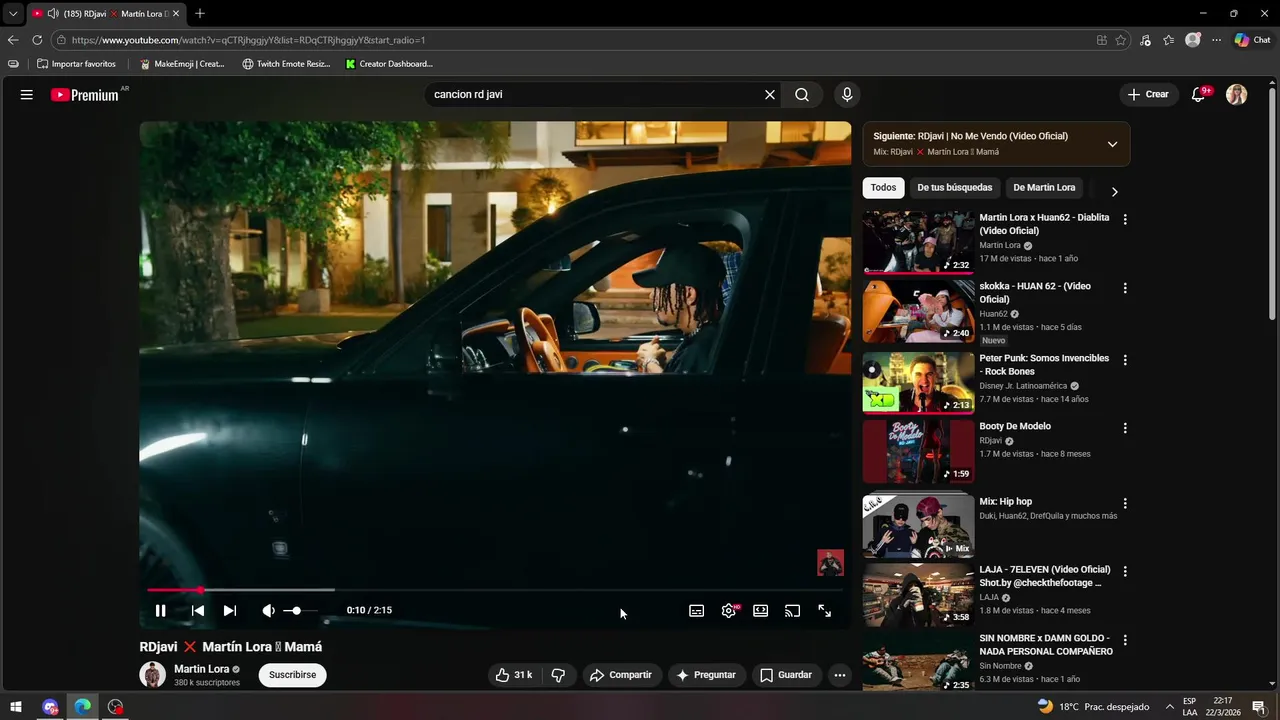Open the Creator Dashboard bookmark

389,64
